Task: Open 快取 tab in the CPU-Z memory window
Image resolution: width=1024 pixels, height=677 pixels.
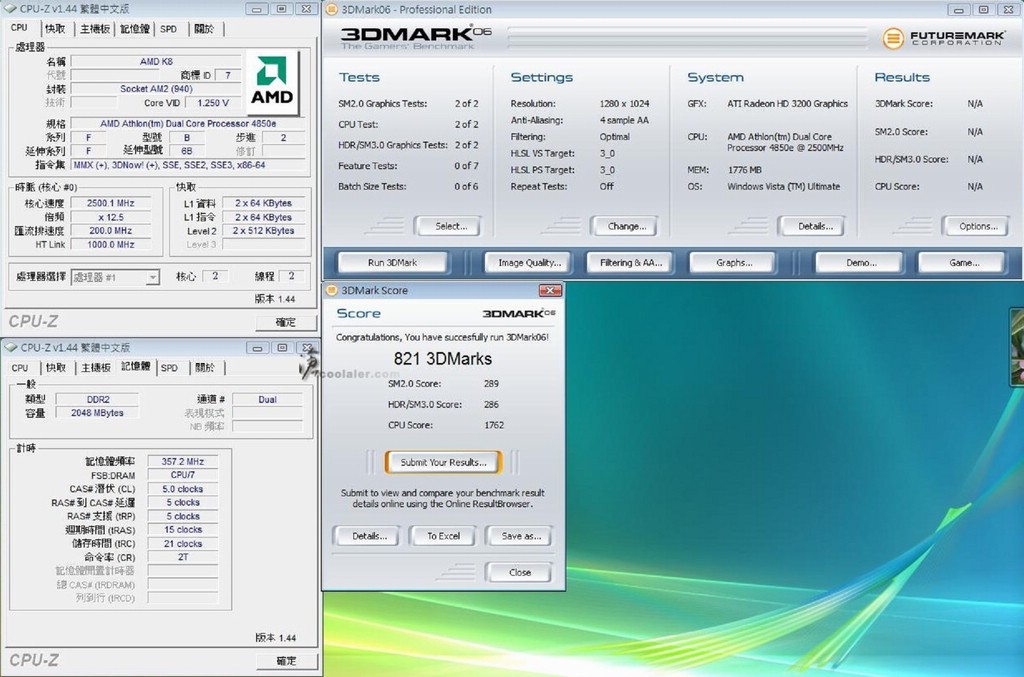Action: pos(56,368)
